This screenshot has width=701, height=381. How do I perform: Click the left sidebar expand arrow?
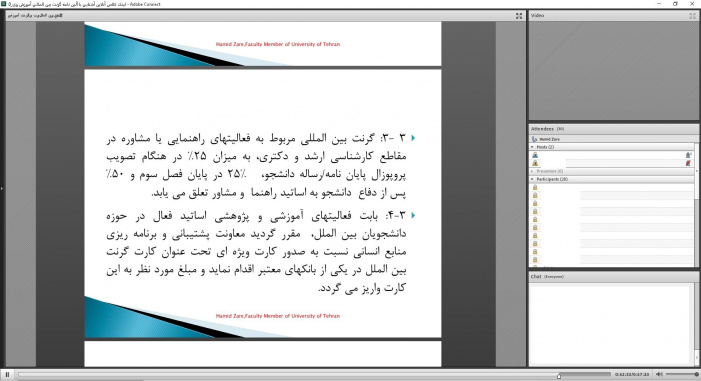coord(2,189)
